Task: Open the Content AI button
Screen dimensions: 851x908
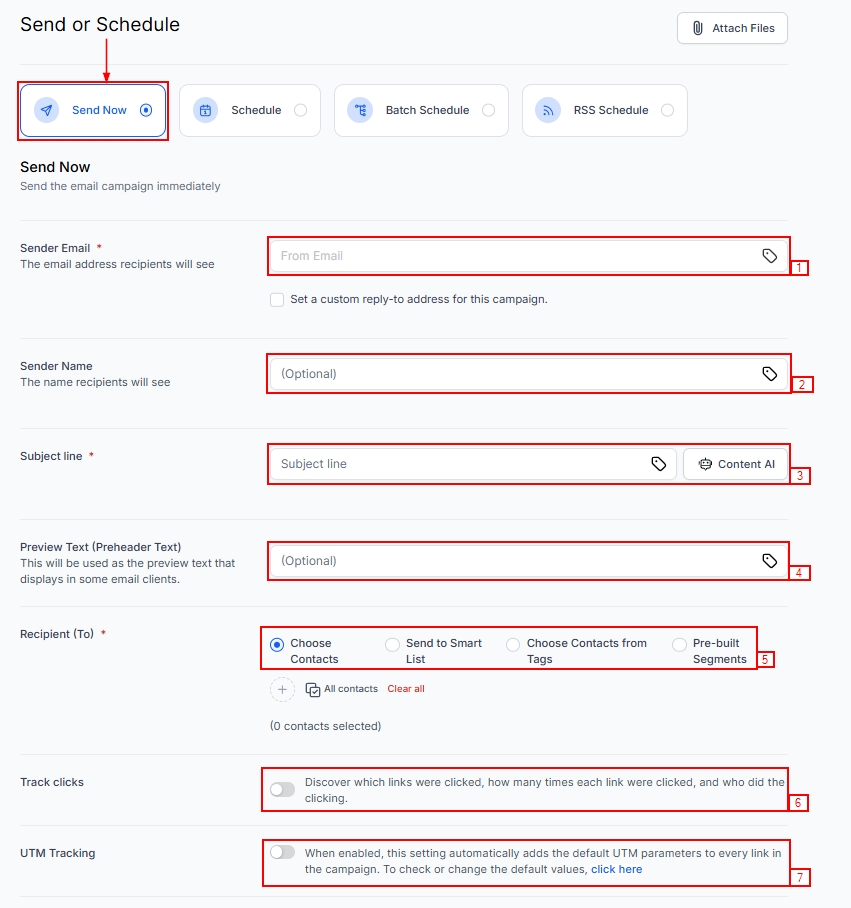Action: [736, 464]
